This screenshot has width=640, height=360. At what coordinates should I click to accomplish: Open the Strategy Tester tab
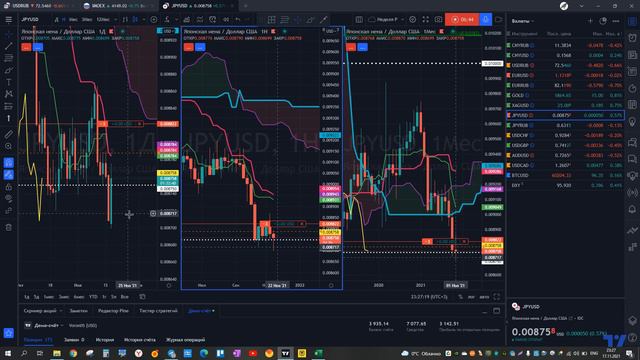coord(158,311)
